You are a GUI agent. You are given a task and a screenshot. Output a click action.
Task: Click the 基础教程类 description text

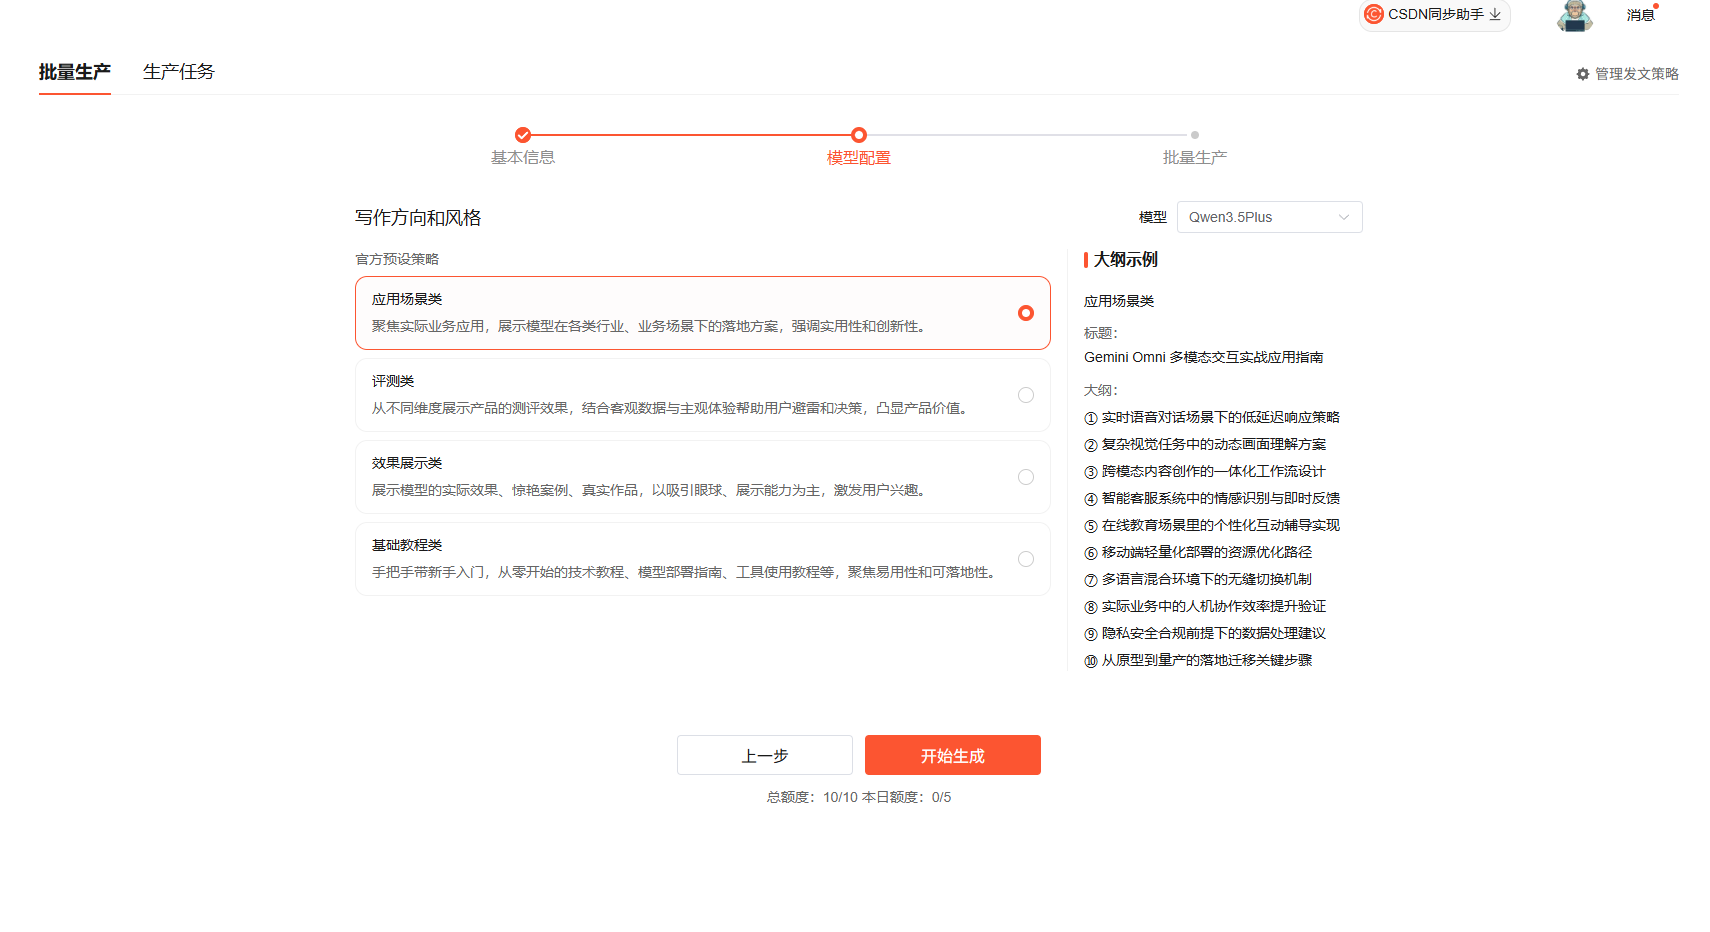click(x=686, y=572)
